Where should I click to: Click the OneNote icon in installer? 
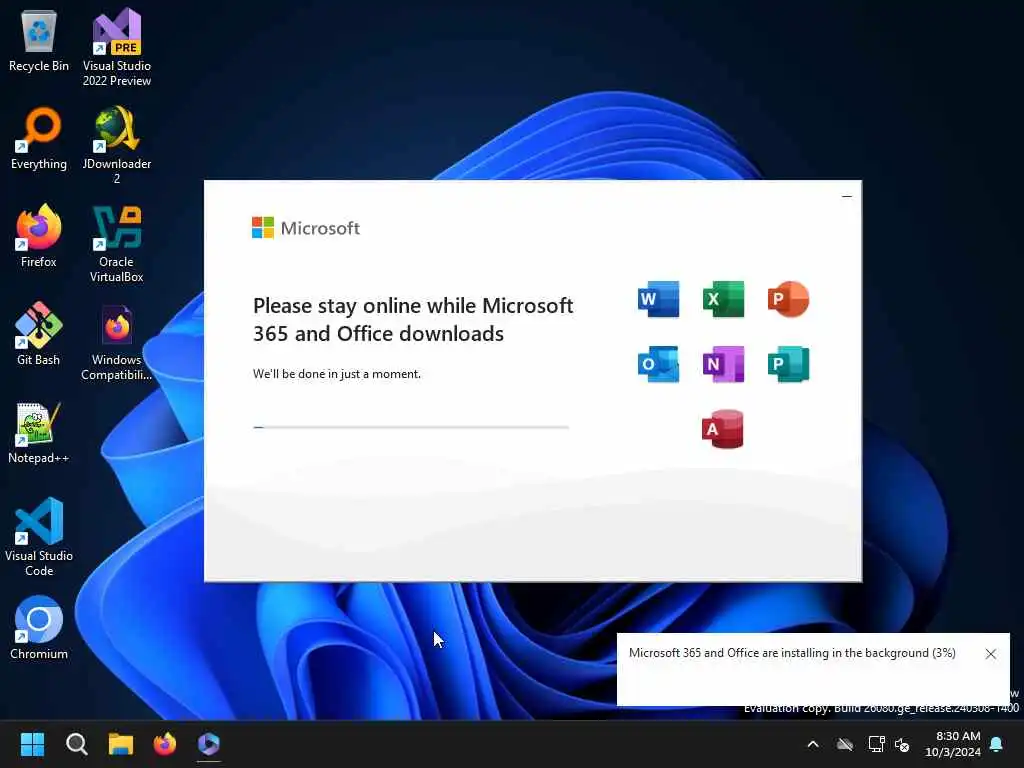pyautogui.click(x=723, y=364)
